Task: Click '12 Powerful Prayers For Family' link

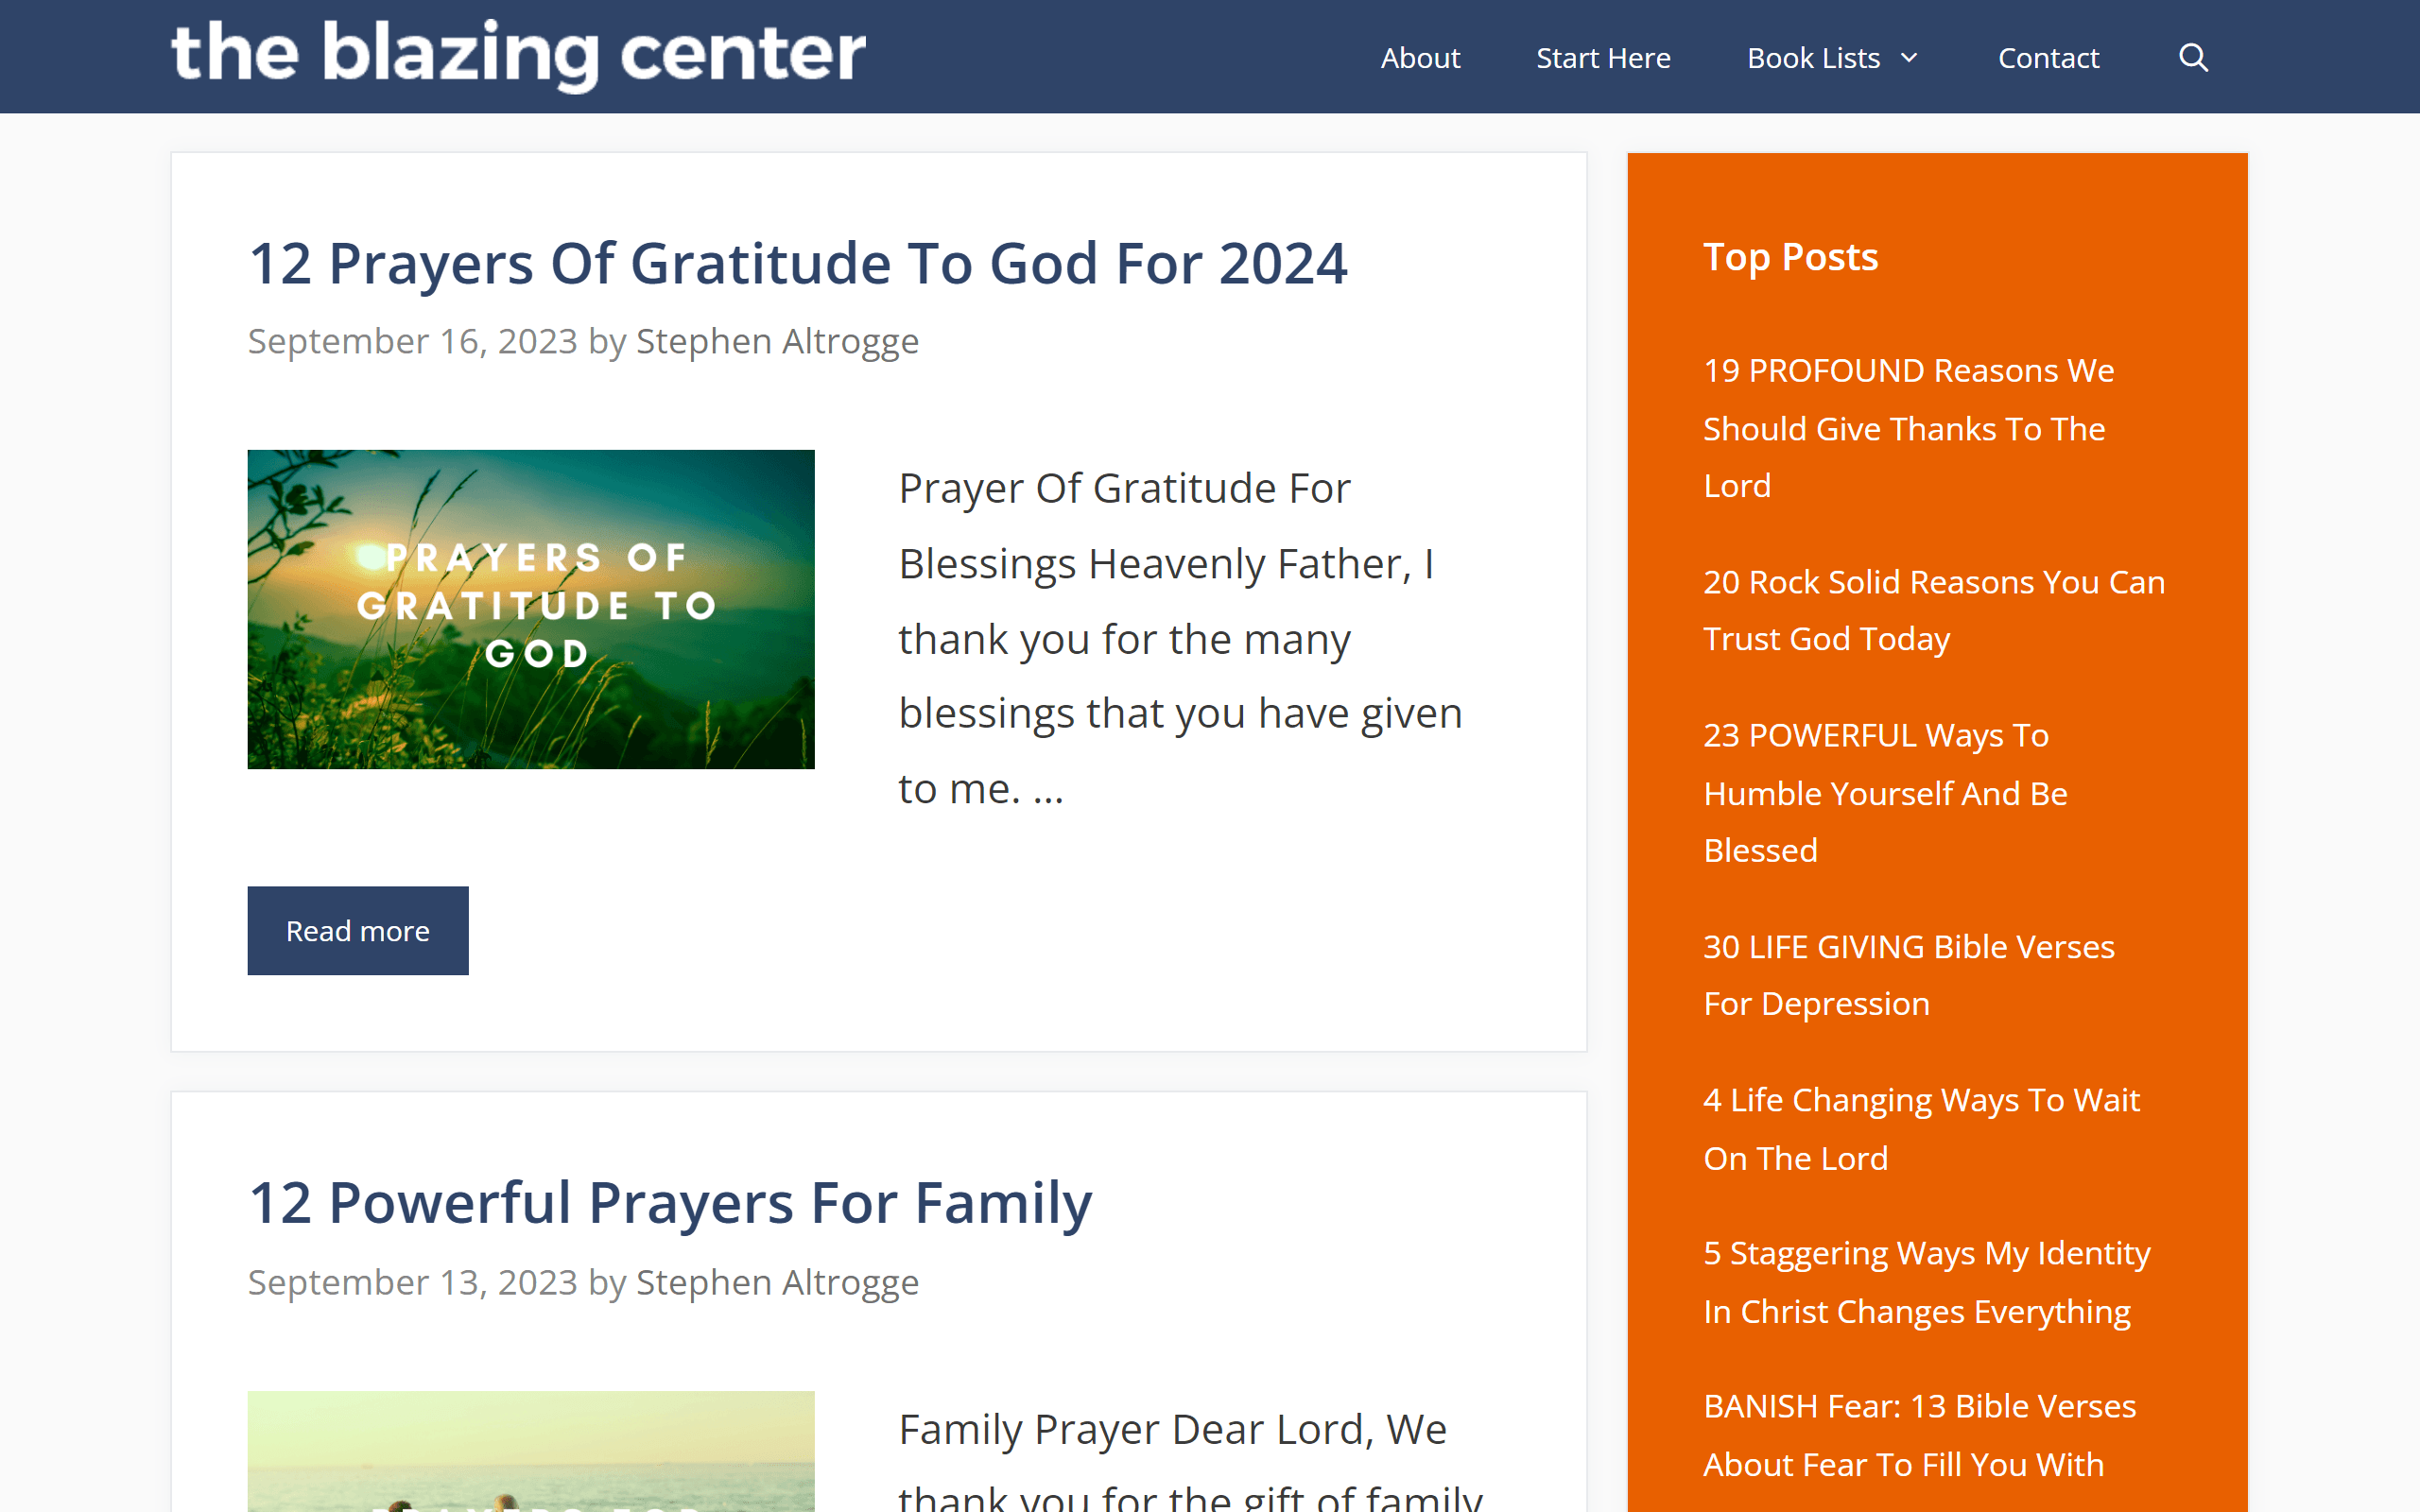Action: tap(669, 1202)
